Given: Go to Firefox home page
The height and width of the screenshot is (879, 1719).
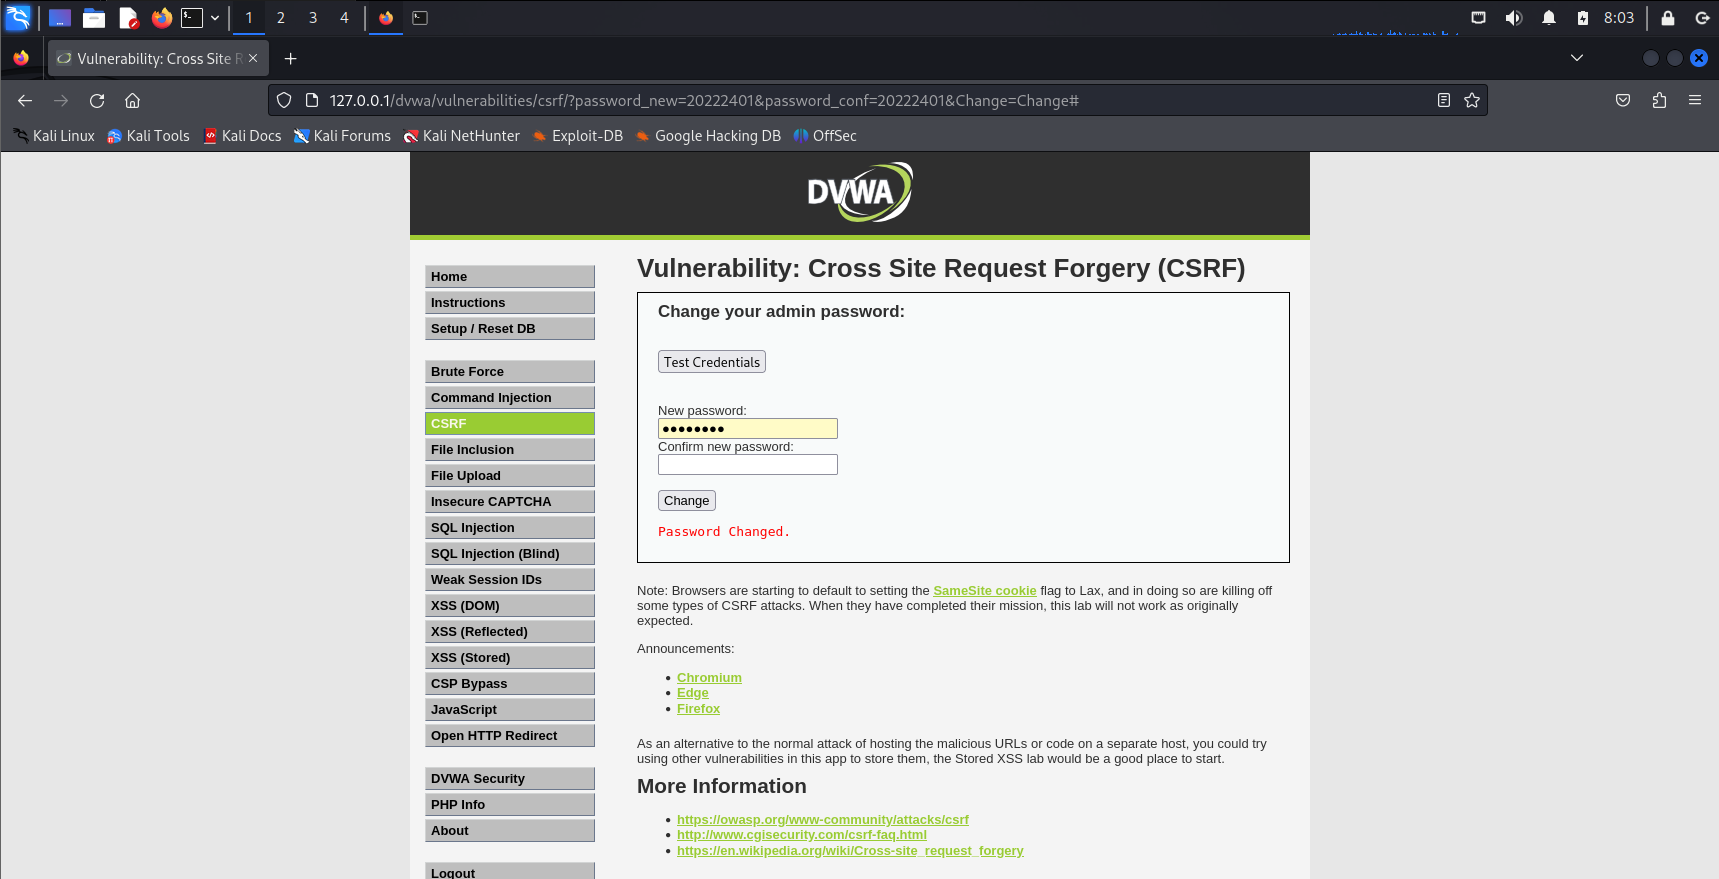Looking at the screenshot, I should [132, 101].
